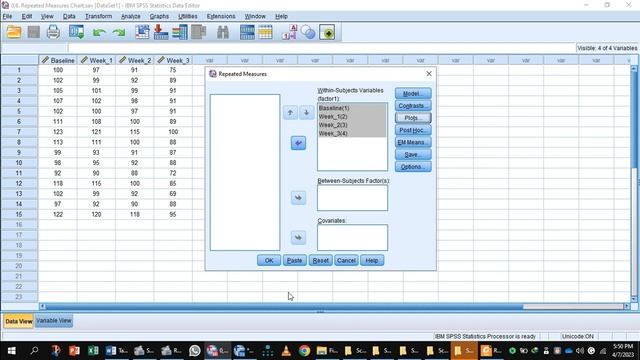
Task: Click the Go to case icon
Action: coord(142,32)
